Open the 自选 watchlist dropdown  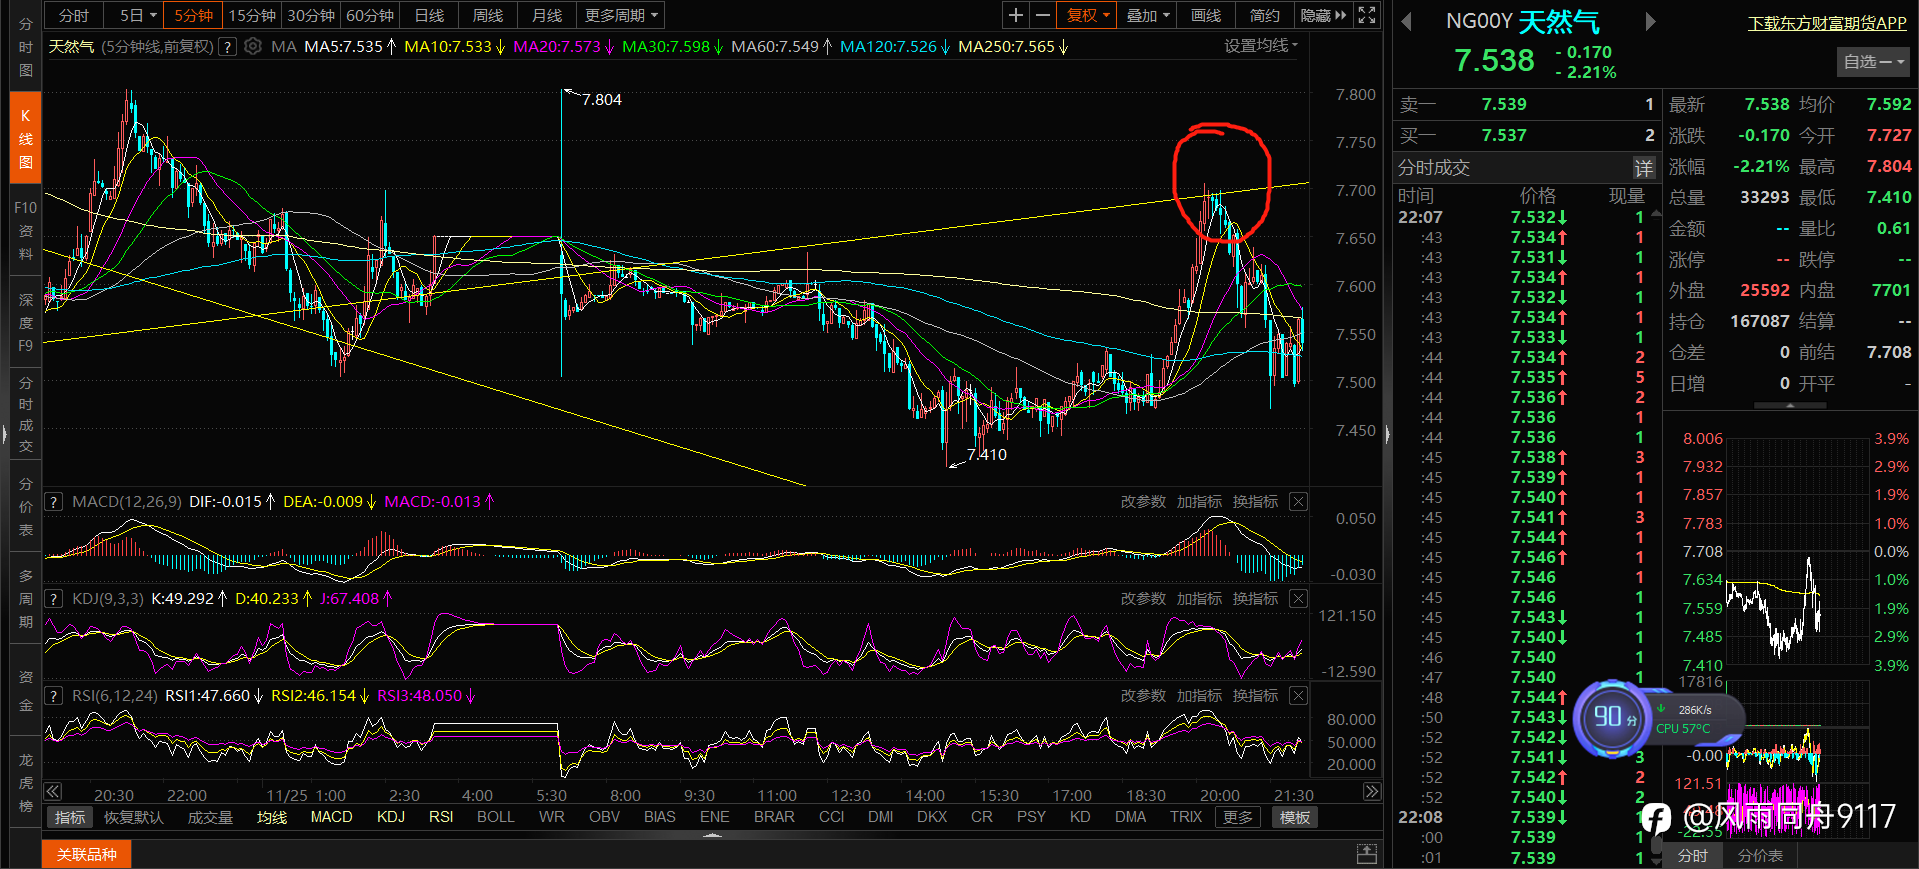1873,62
